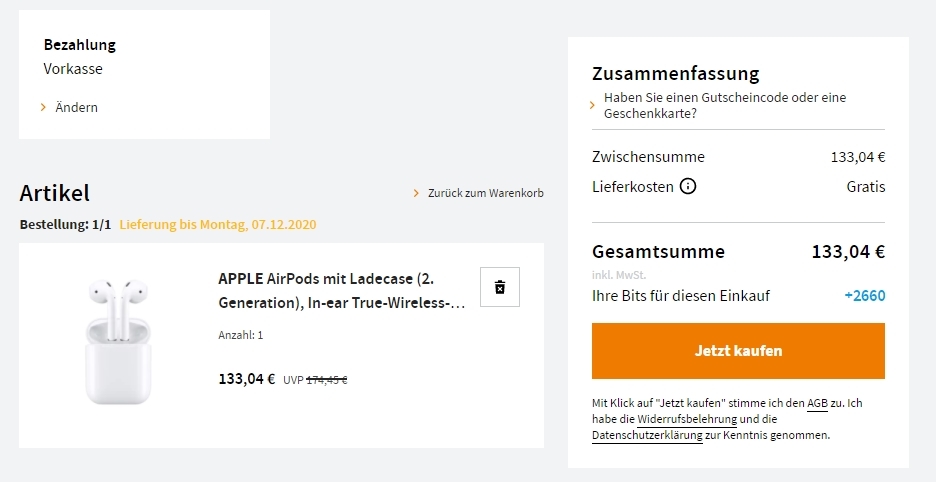This screenshot has width=936, height=482.
Task: Open the APPLE AirPods mit Ladecase title
Action: pyautogui.click(x=342, y=290)
